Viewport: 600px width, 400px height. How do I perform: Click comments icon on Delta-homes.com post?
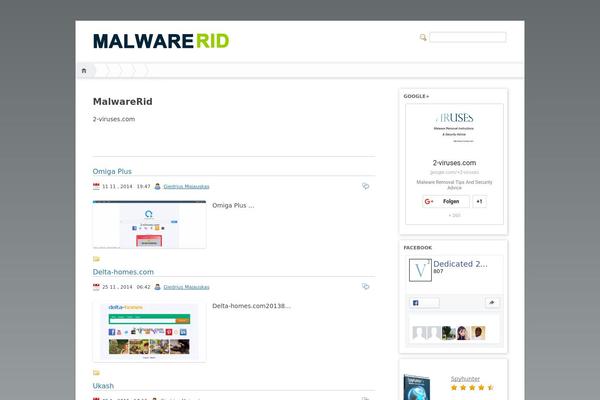365,286
